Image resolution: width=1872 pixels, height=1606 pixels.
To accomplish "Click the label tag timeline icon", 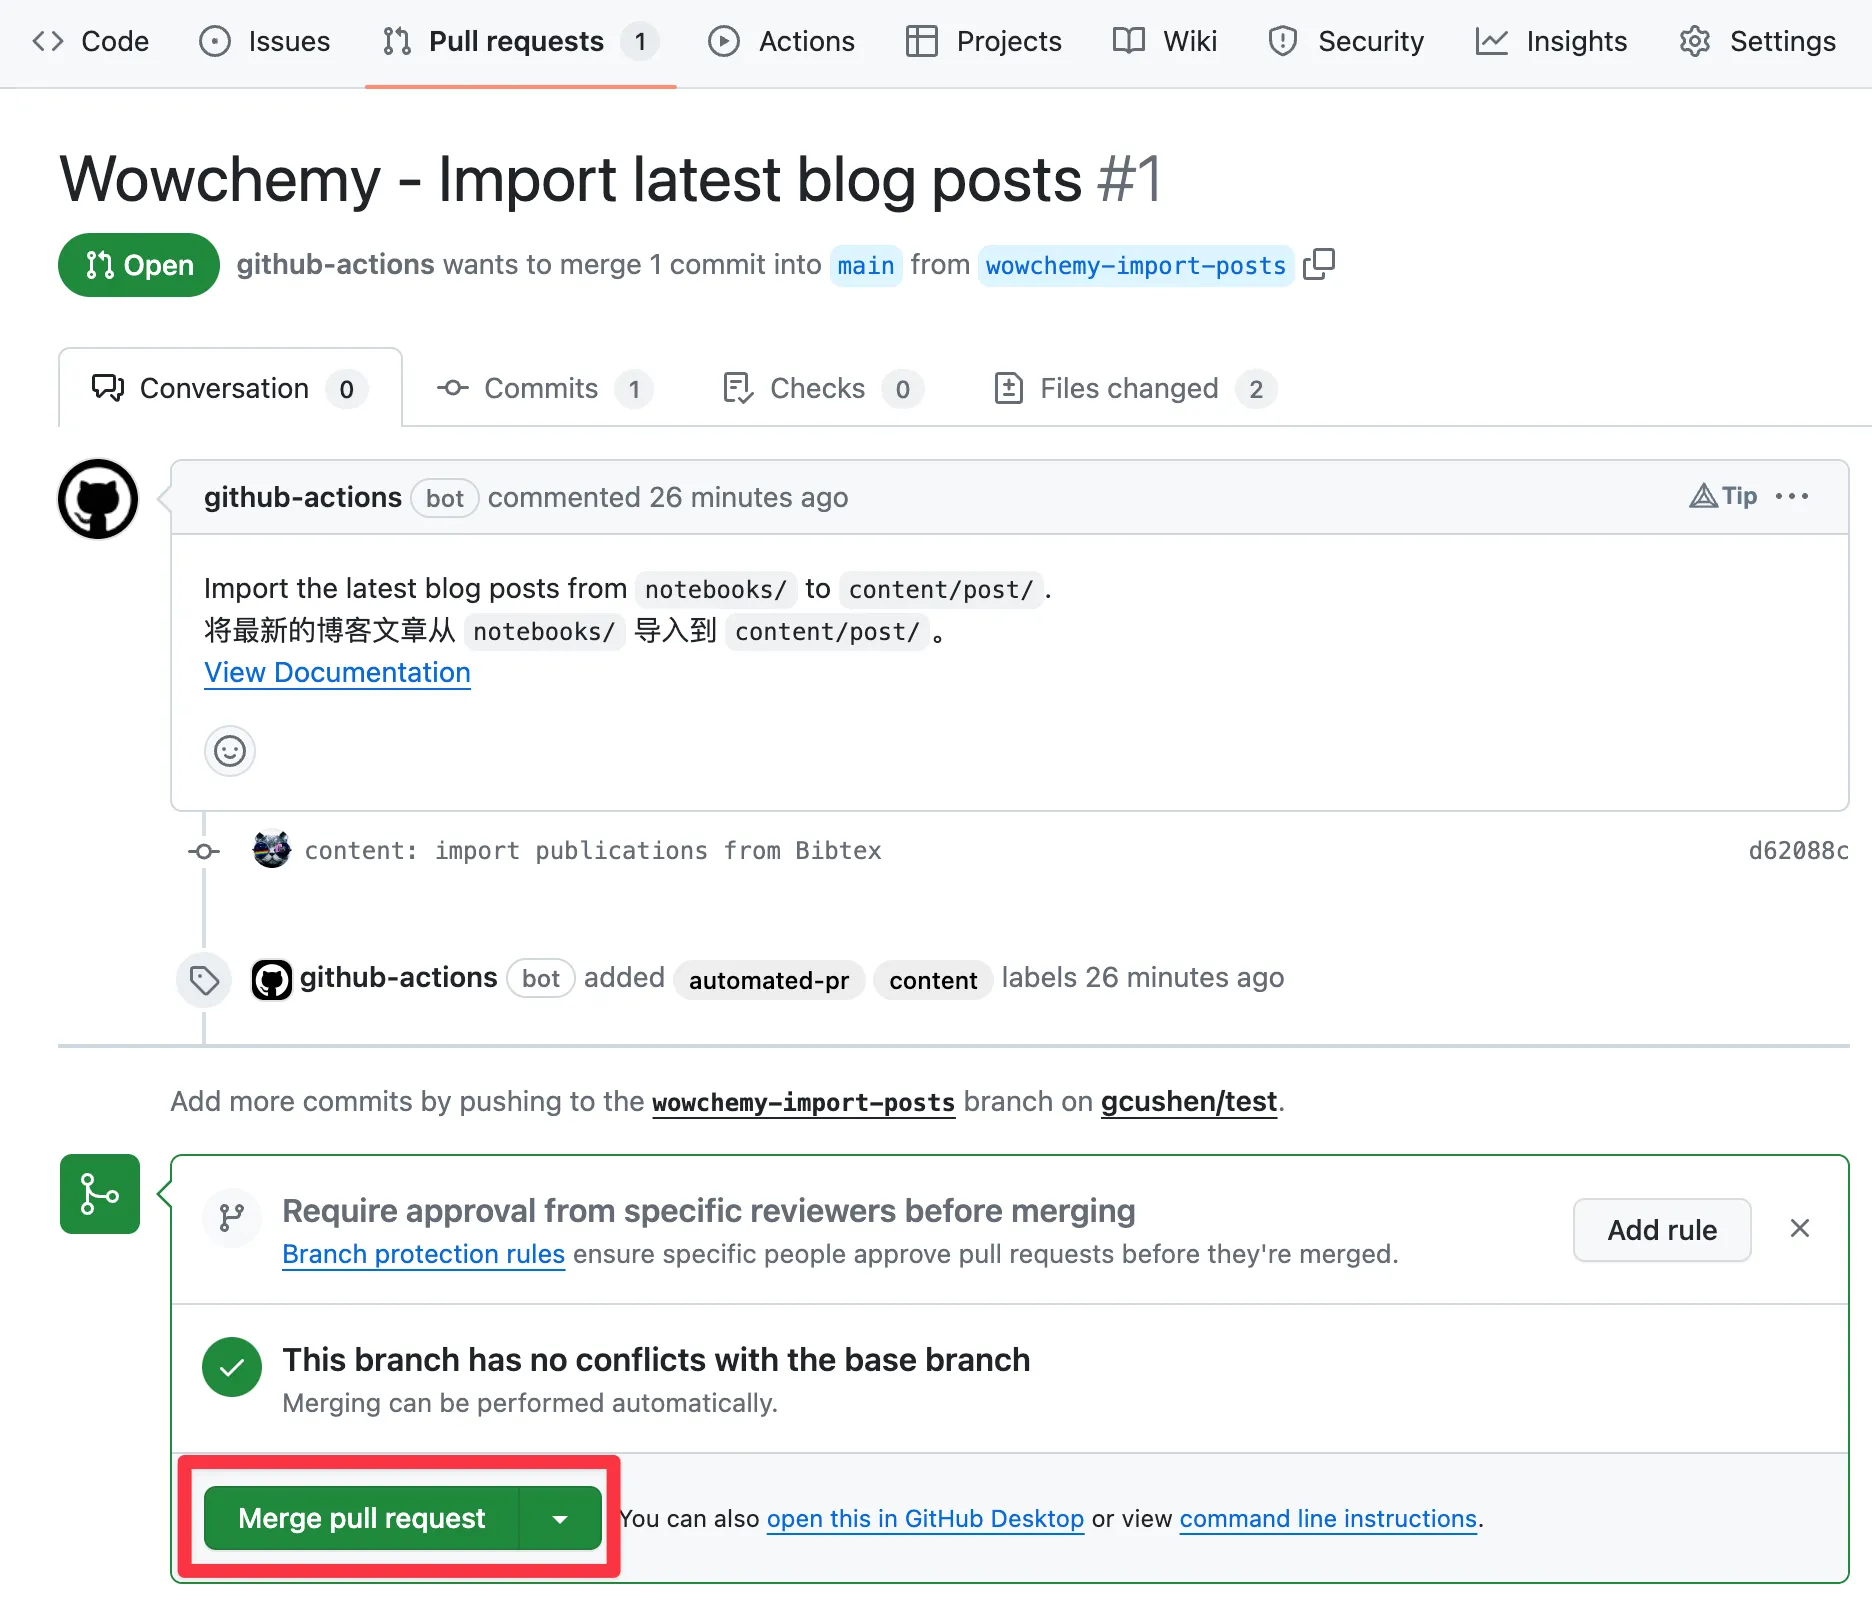I will click(x=204, y=980).
